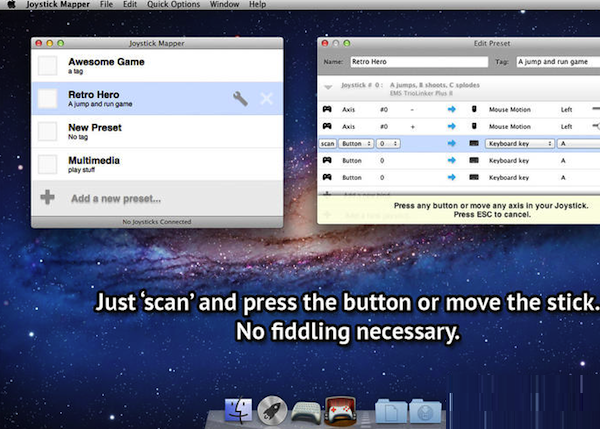600x429 pixels.
Task: Click the plus icon beside Add a new preset
Action: click(x=47, y=197)
